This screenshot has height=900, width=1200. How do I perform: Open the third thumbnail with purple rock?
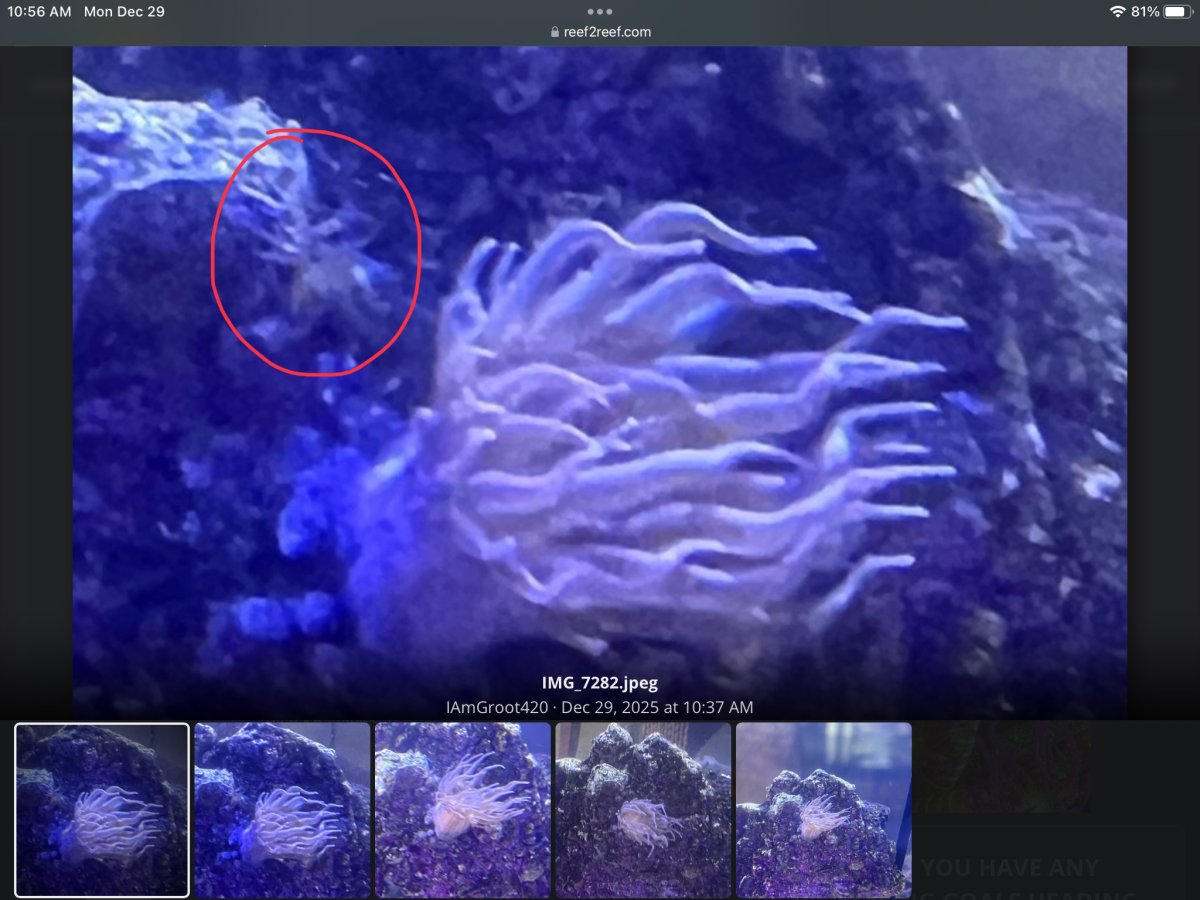coord(462,810)
